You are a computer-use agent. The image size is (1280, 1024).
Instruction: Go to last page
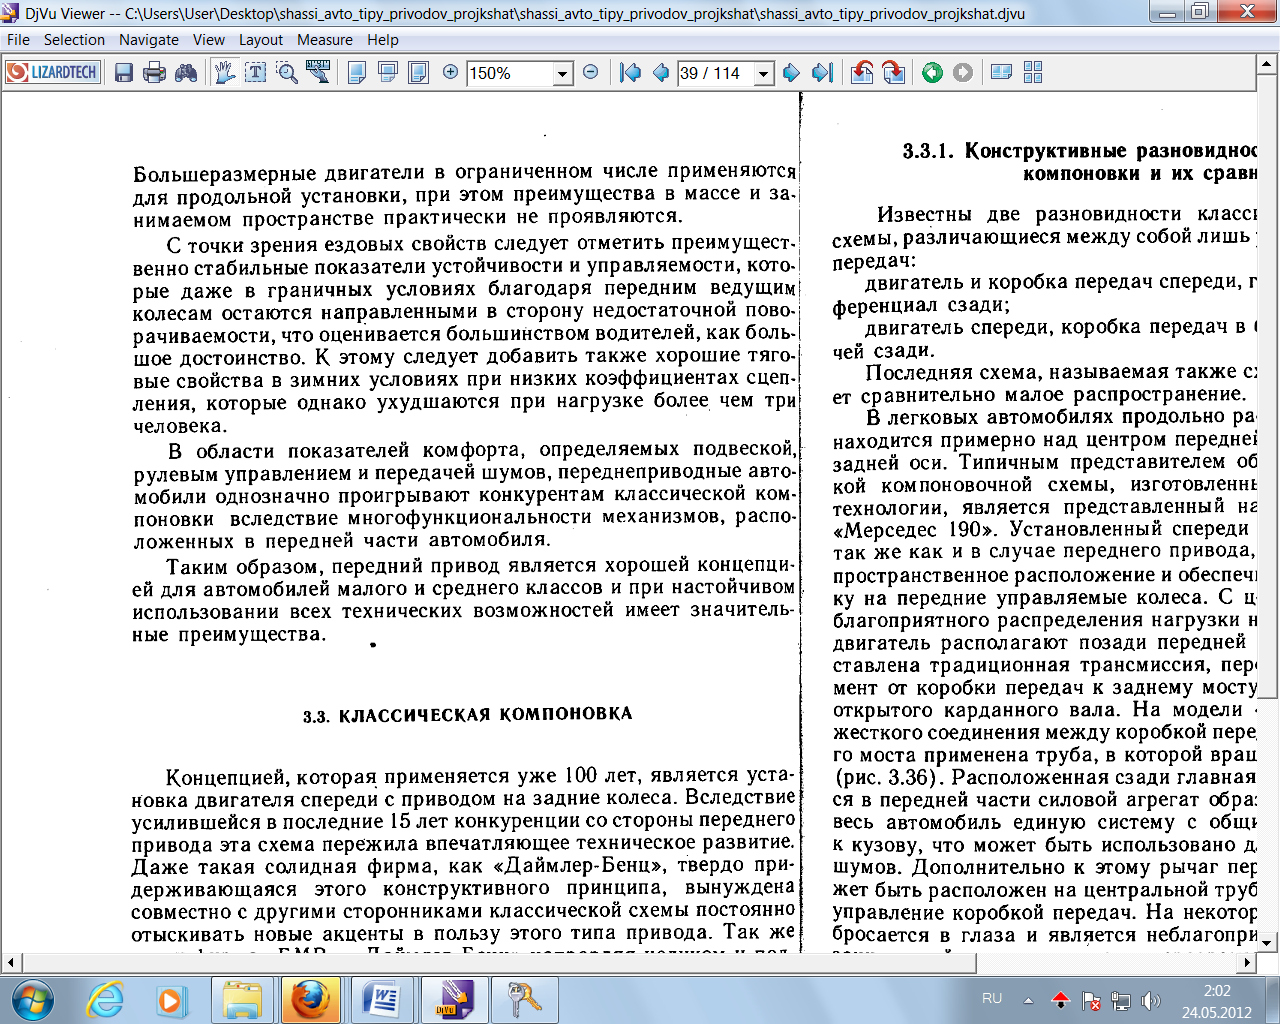click(x=822, y=73)
